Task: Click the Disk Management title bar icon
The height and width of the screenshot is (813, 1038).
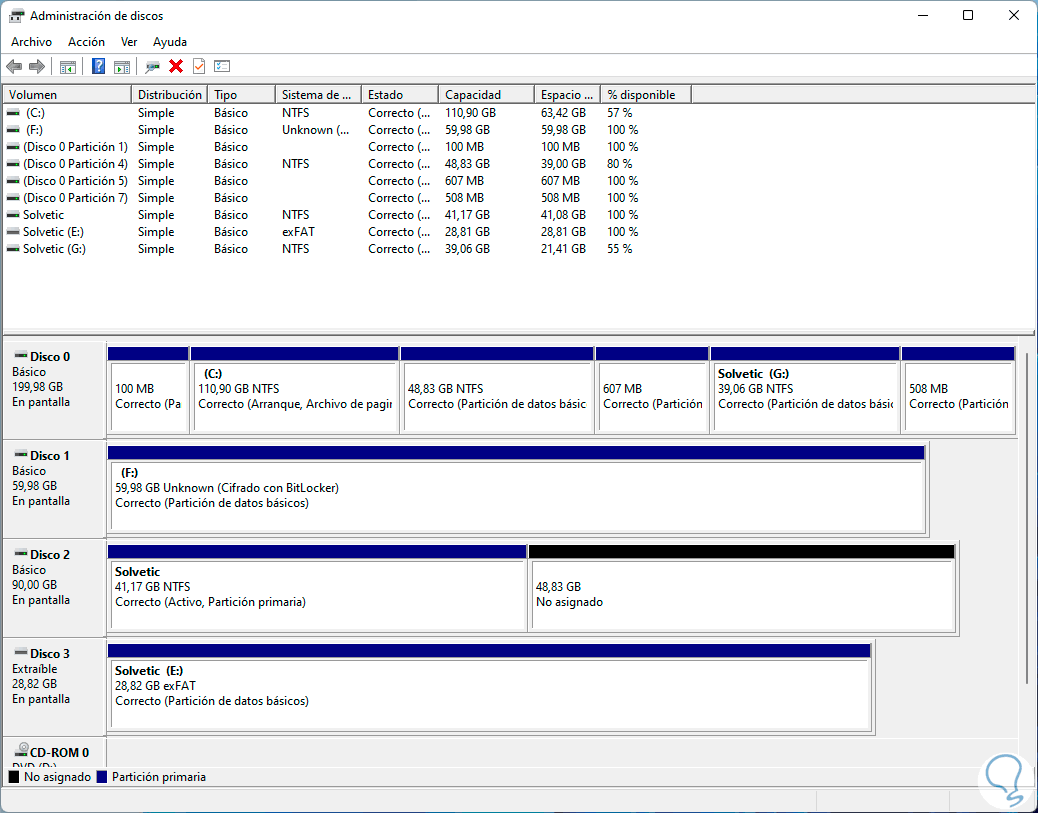Action: click(x=17, y=15)
